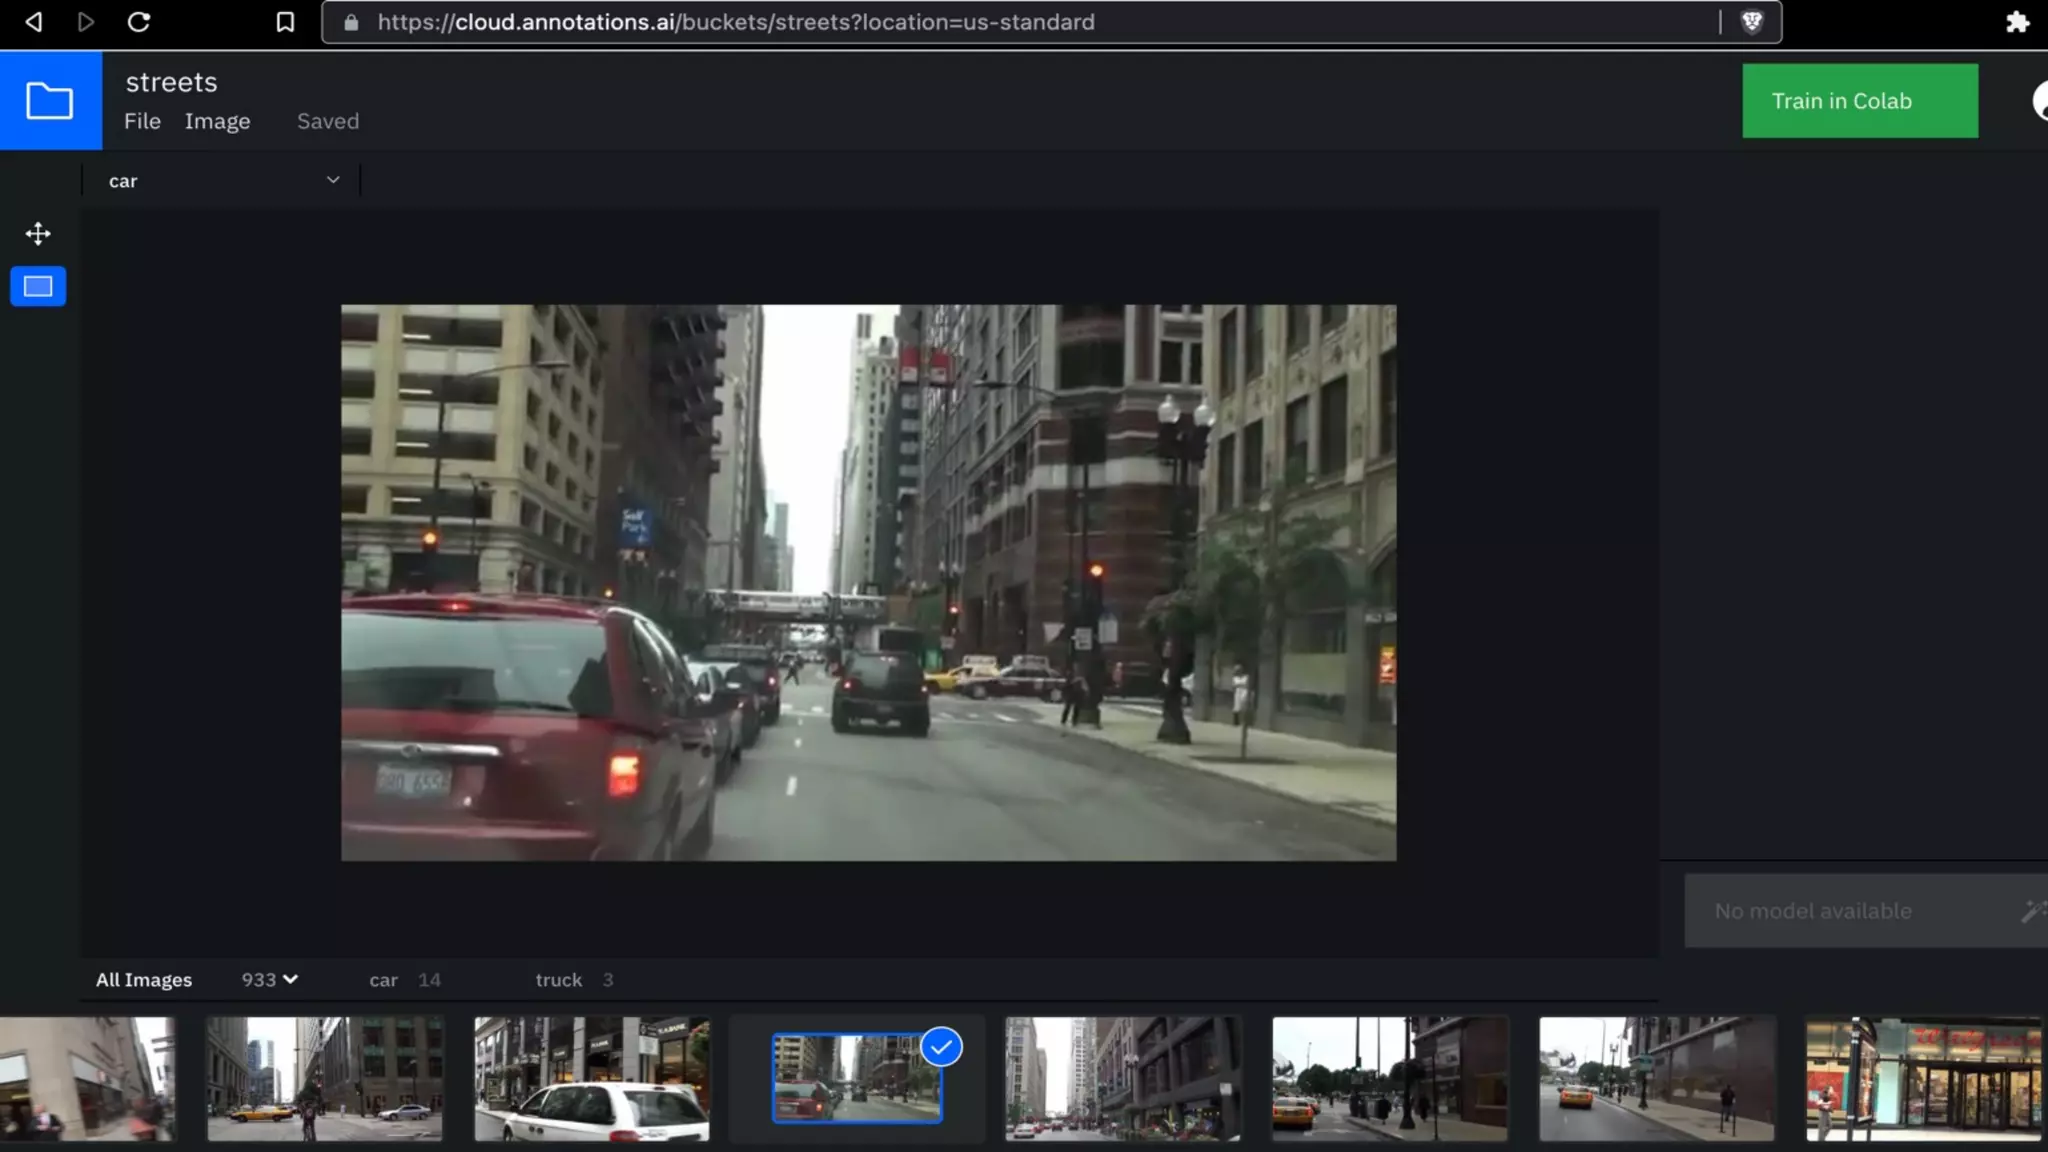2048x1152 pixels.
Task: Click the bookmark icon in browser
Action: pyautogui.click(x=285, y=22)
